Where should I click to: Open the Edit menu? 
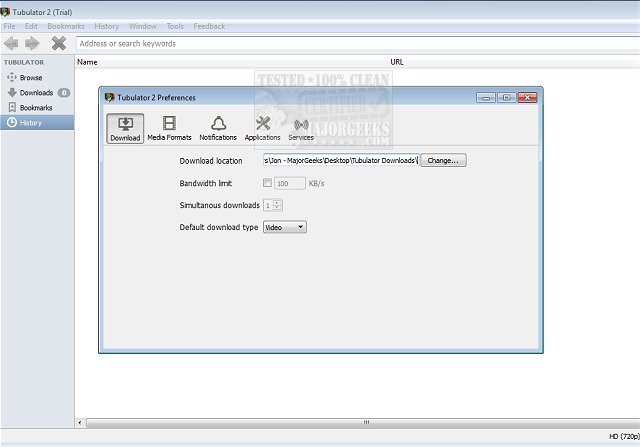tap(31, 26)
